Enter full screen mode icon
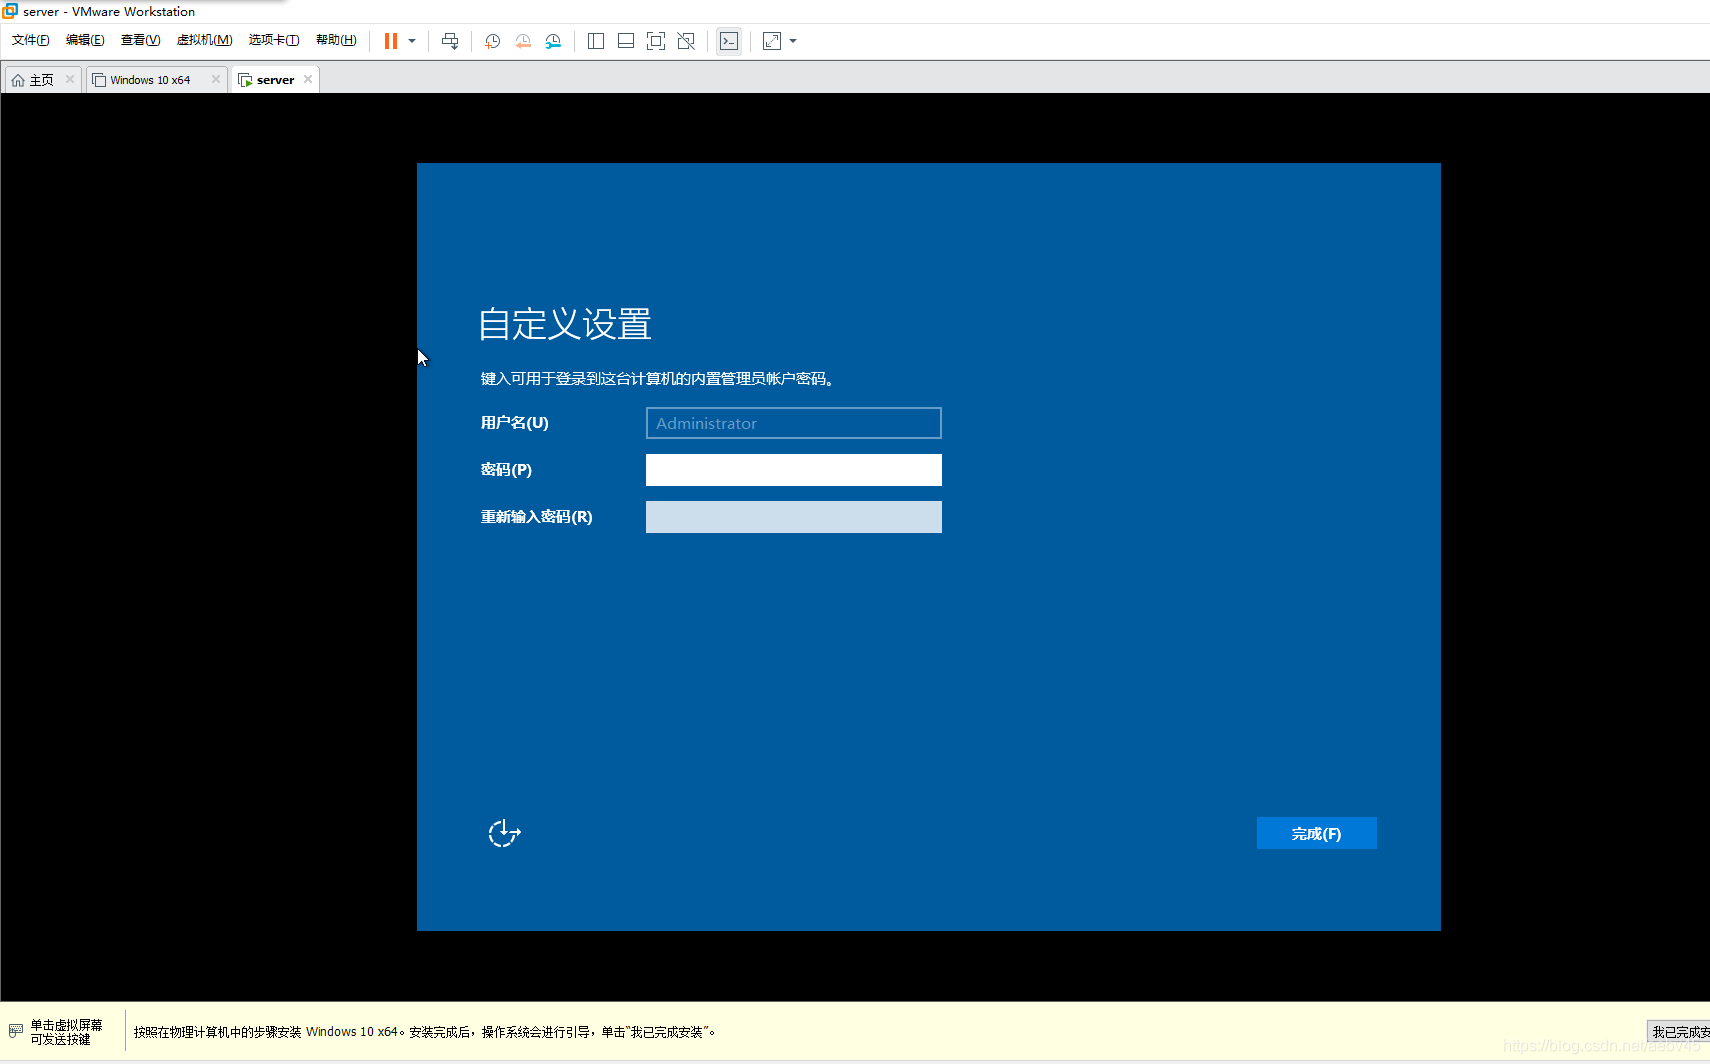The height and width of the screenshot is (1064, 1710). [656, 41]
